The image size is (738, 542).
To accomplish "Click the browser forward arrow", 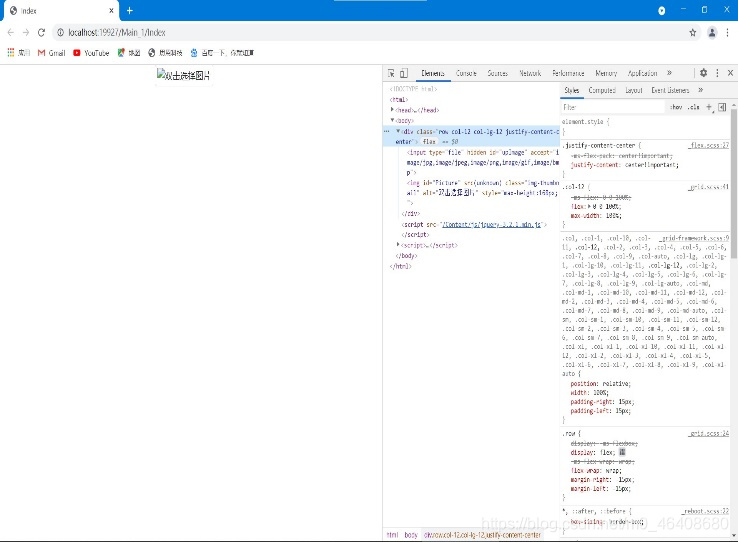I will point(26,32).
